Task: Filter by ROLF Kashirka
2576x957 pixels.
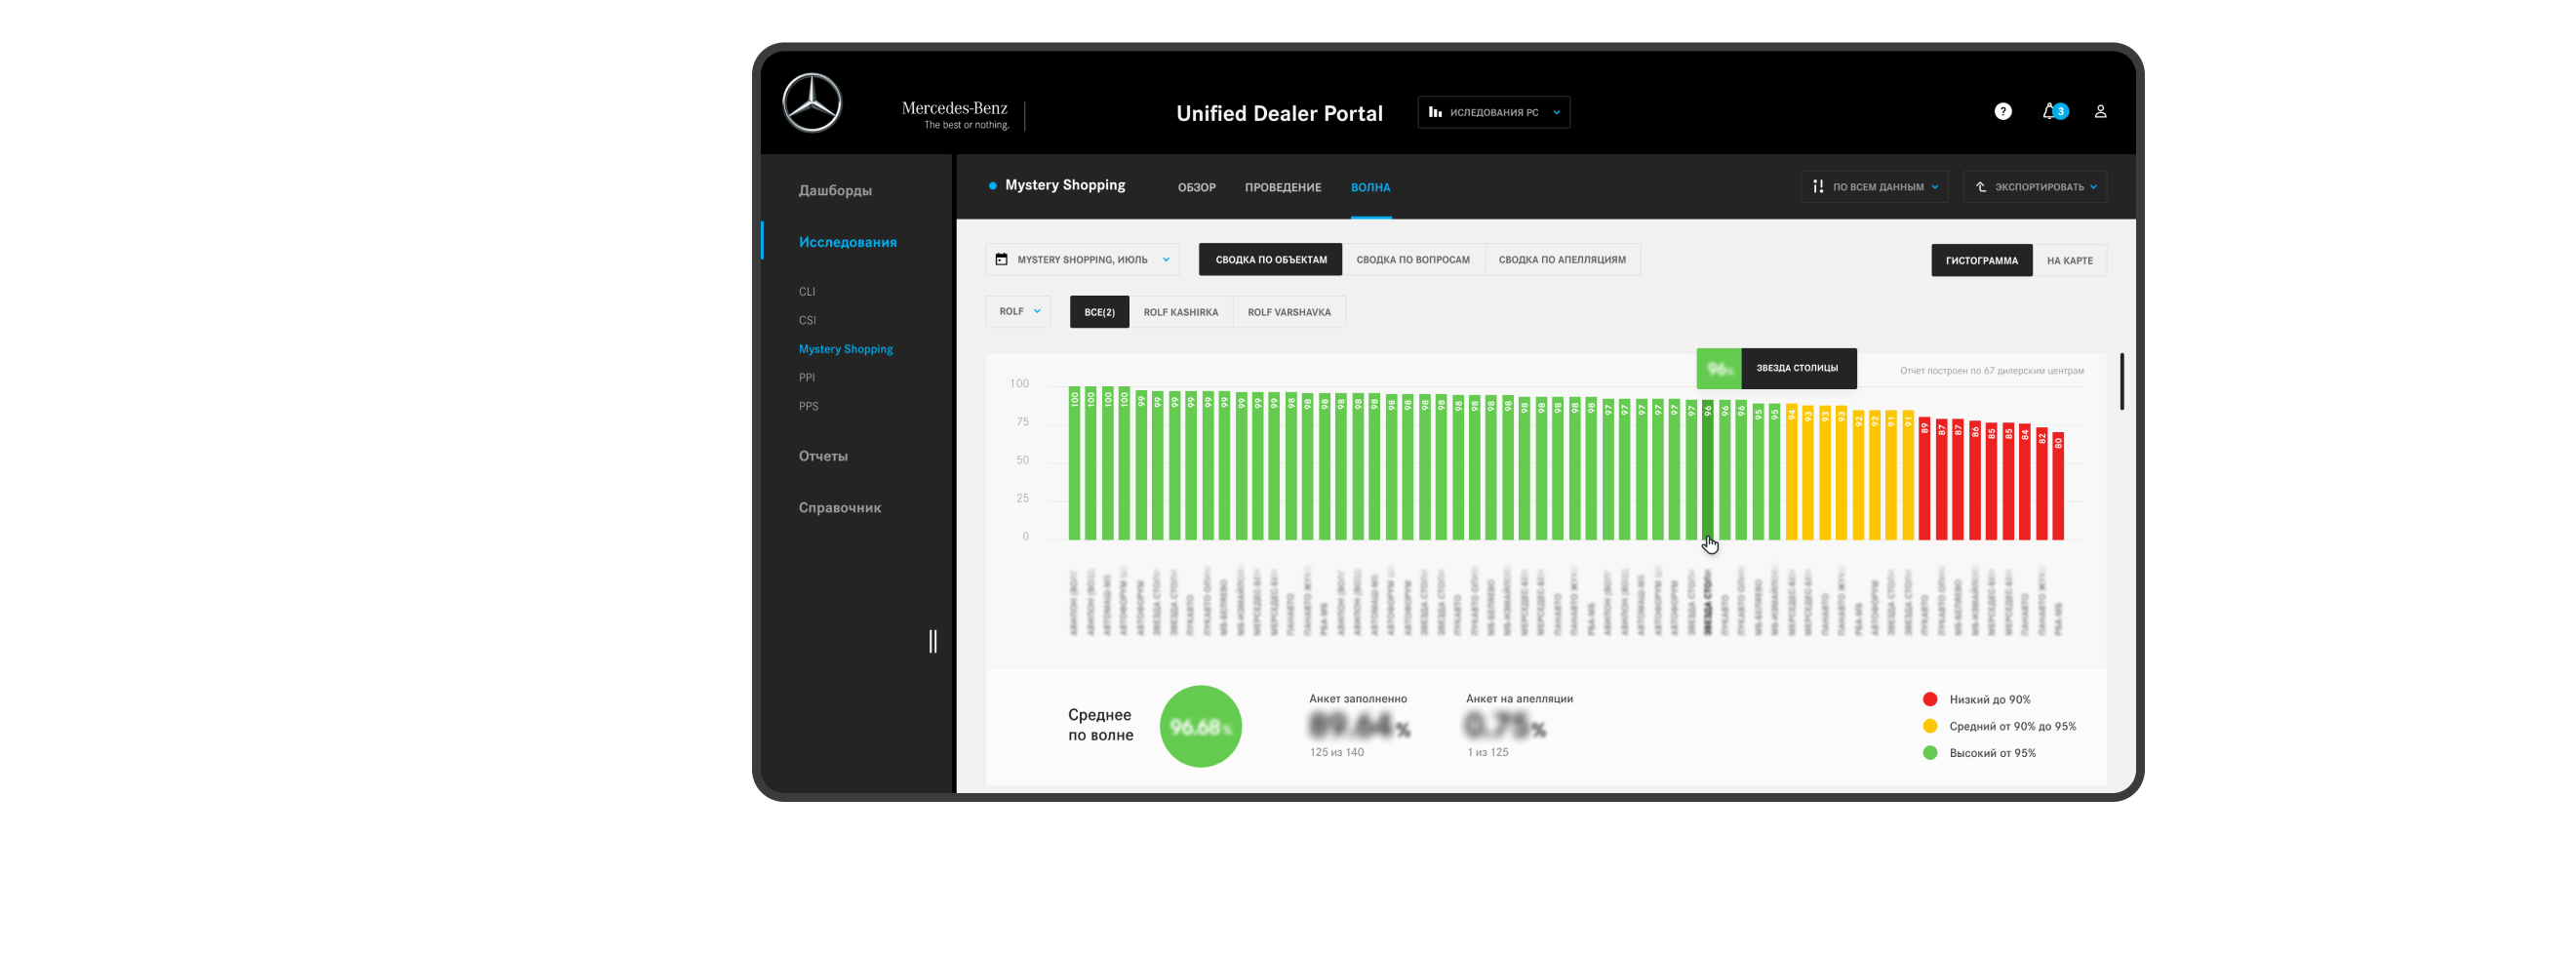Action: (1180, 312)
